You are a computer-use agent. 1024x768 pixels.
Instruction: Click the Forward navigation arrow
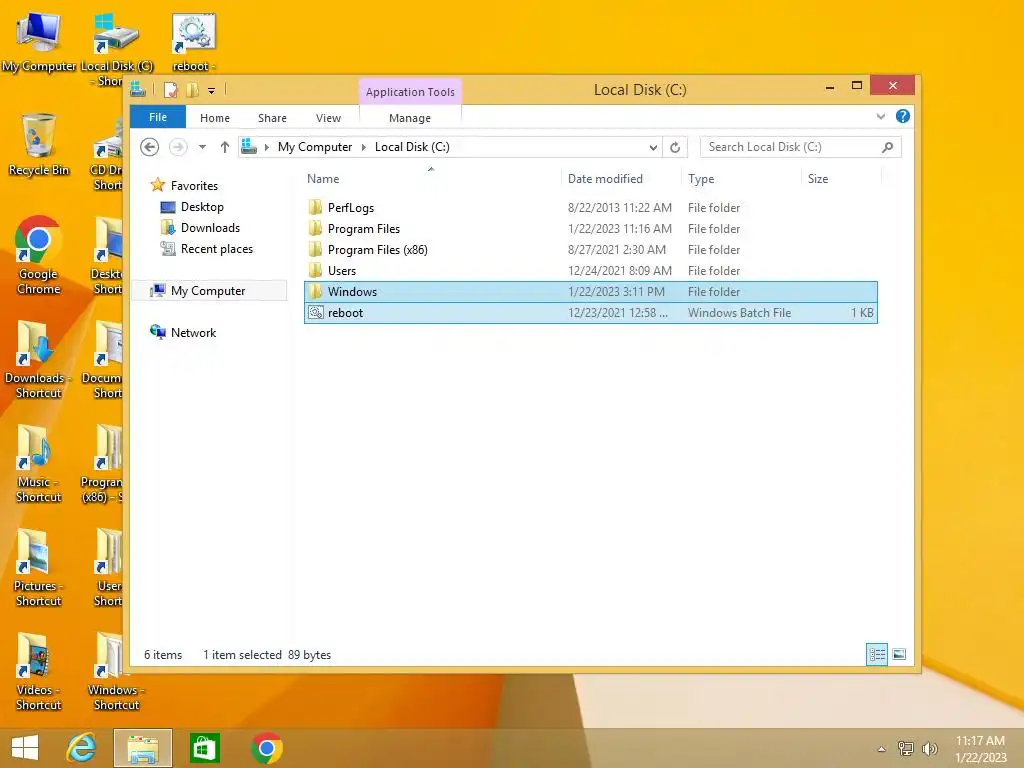(x=178, y=147)
